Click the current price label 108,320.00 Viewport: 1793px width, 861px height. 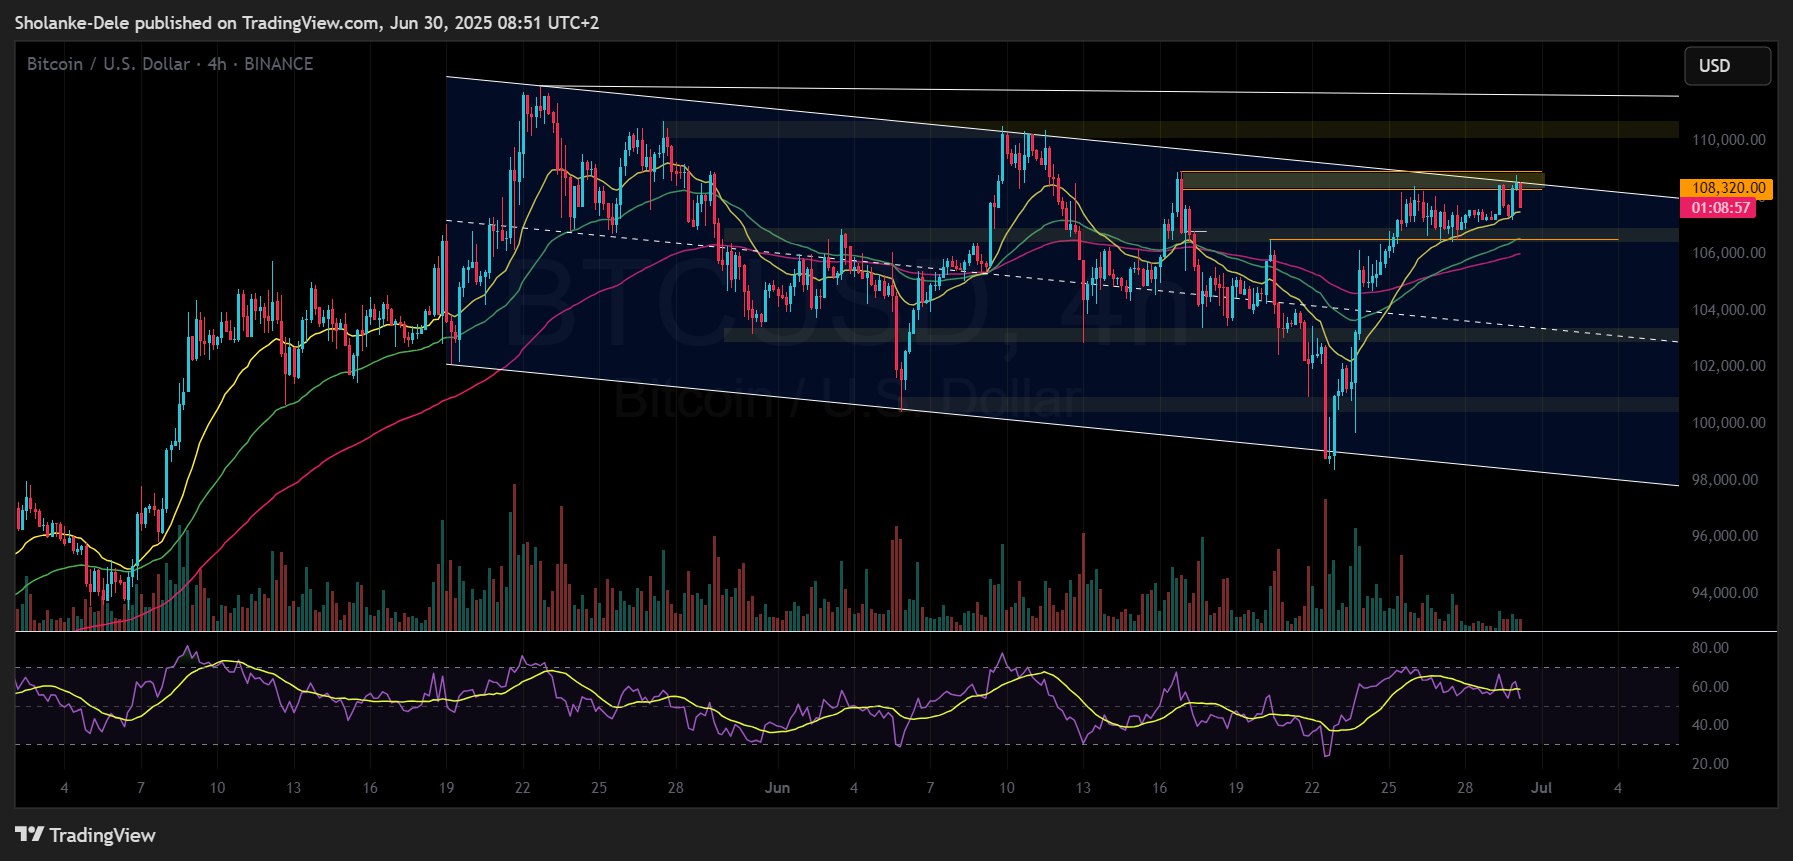pyautogui.click(x=1728, y=188)
